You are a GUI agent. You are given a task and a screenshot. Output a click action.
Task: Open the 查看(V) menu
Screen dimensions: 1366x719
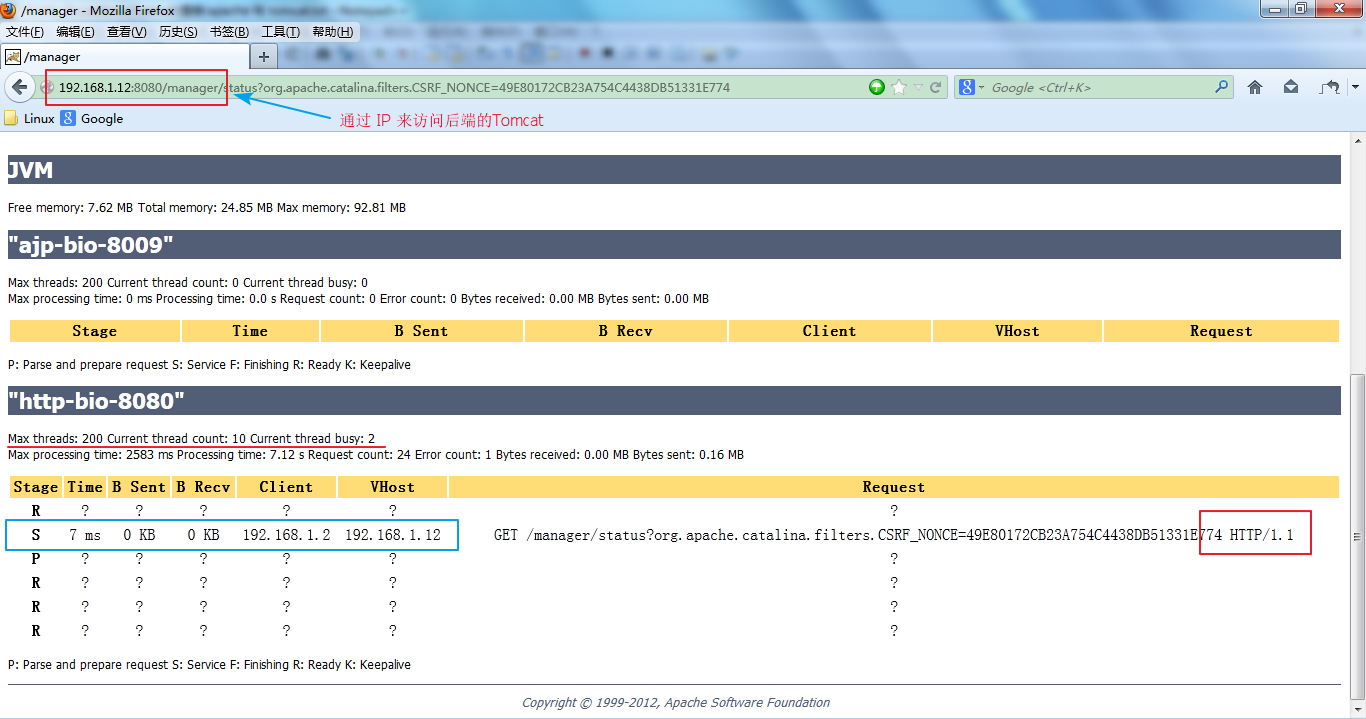tap(127, 32)
